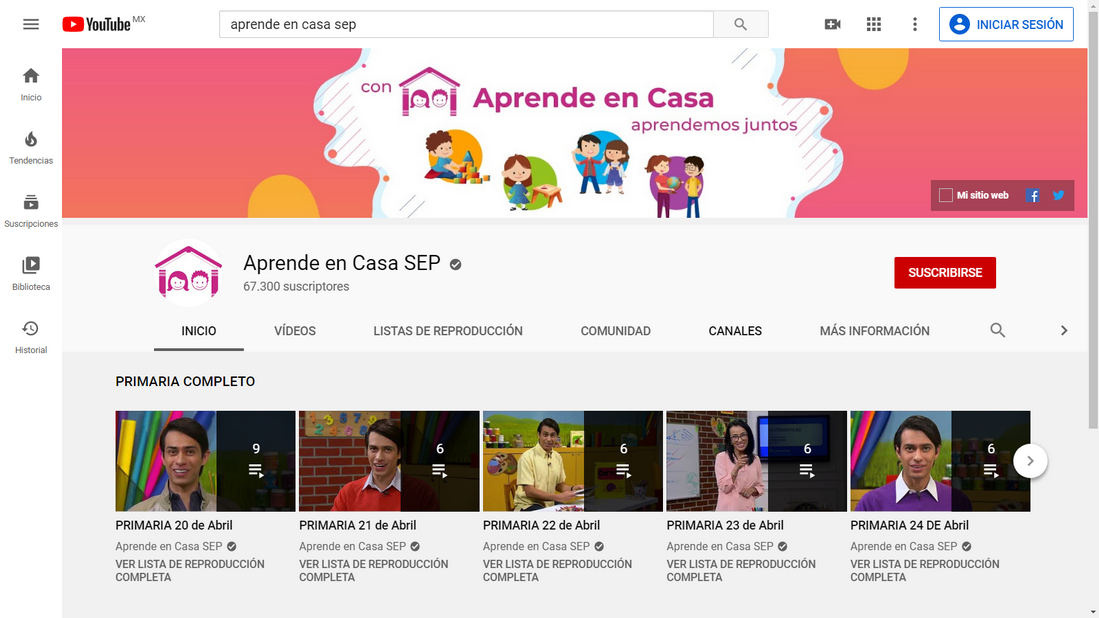The image size is (1099, 618).
Task: Click the search box text field
Action: (465, 25)
